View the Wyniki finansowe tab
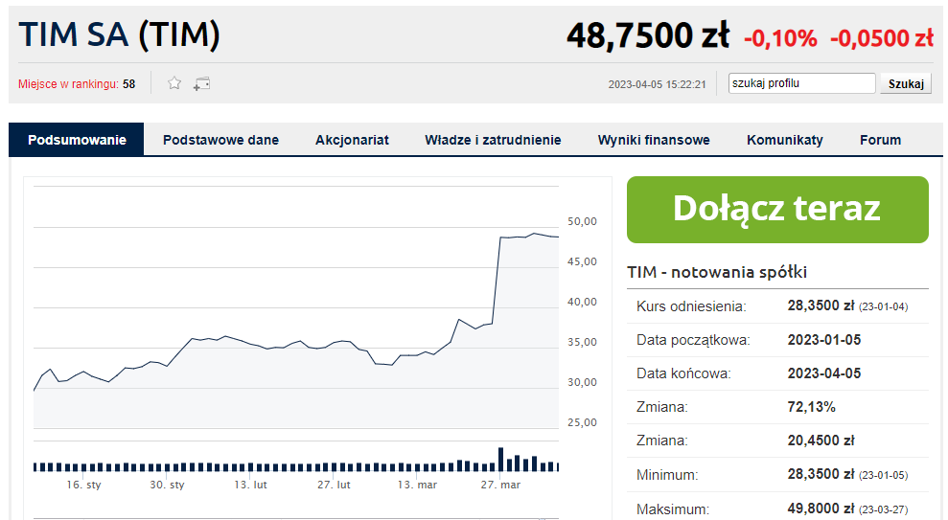 [654, 140]
